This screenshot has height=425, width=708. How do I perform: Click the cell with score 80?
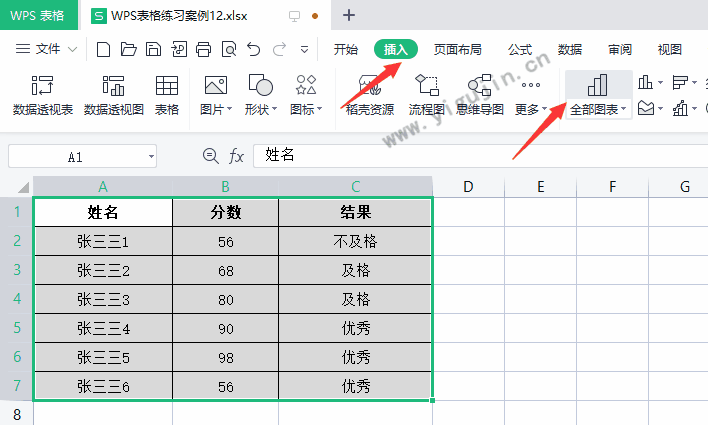tap(225, 299)
